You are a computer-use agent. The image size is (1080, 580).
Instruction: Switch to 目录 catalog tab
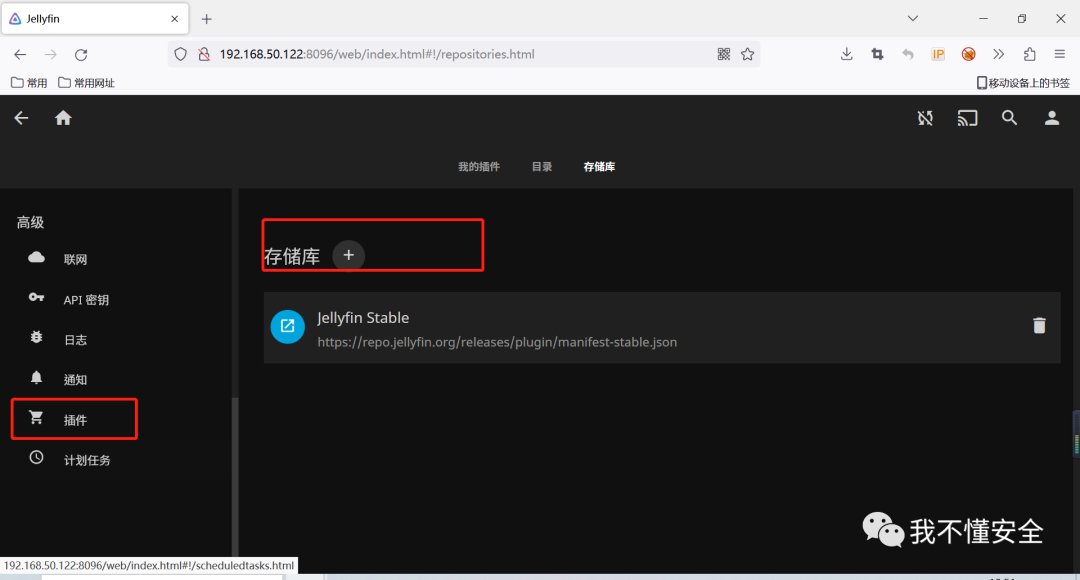[541, 167]
